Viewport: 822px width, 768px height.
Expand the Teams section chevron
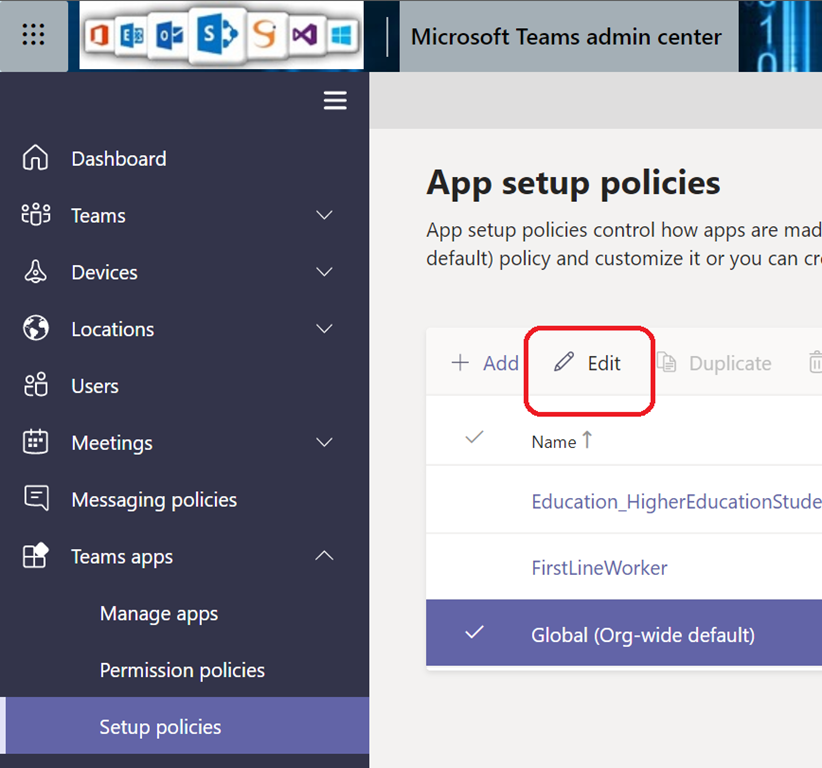coord(324,215)
